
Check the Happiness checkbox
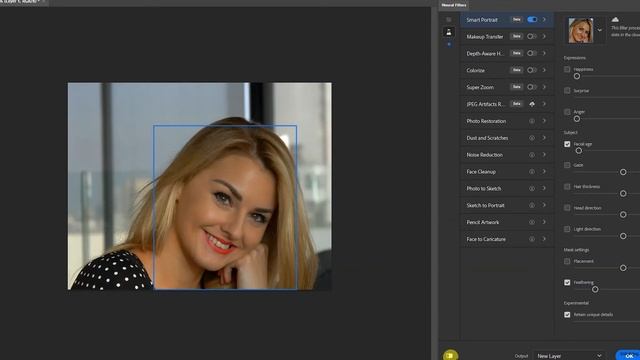[x=567, y=69]
